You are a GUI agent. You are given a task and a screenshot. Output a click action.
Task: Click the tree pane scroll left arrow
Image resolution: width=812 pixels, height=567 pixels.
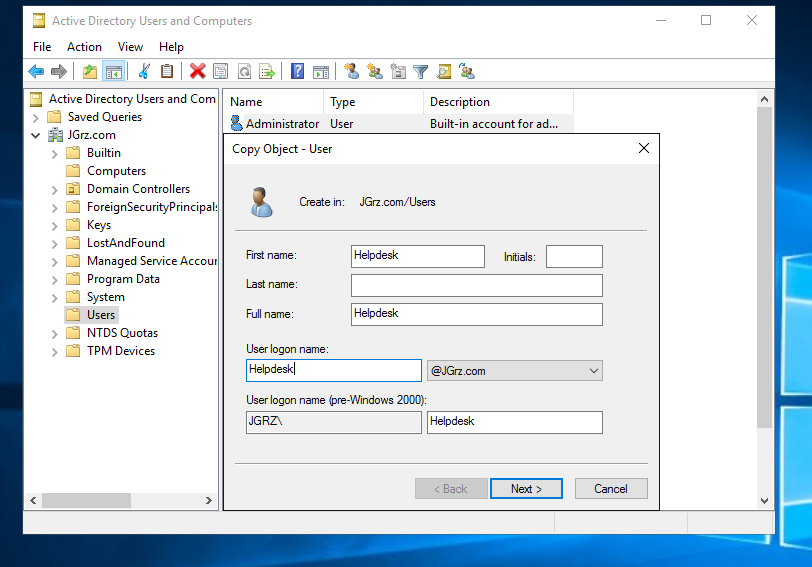click(33, 501)
